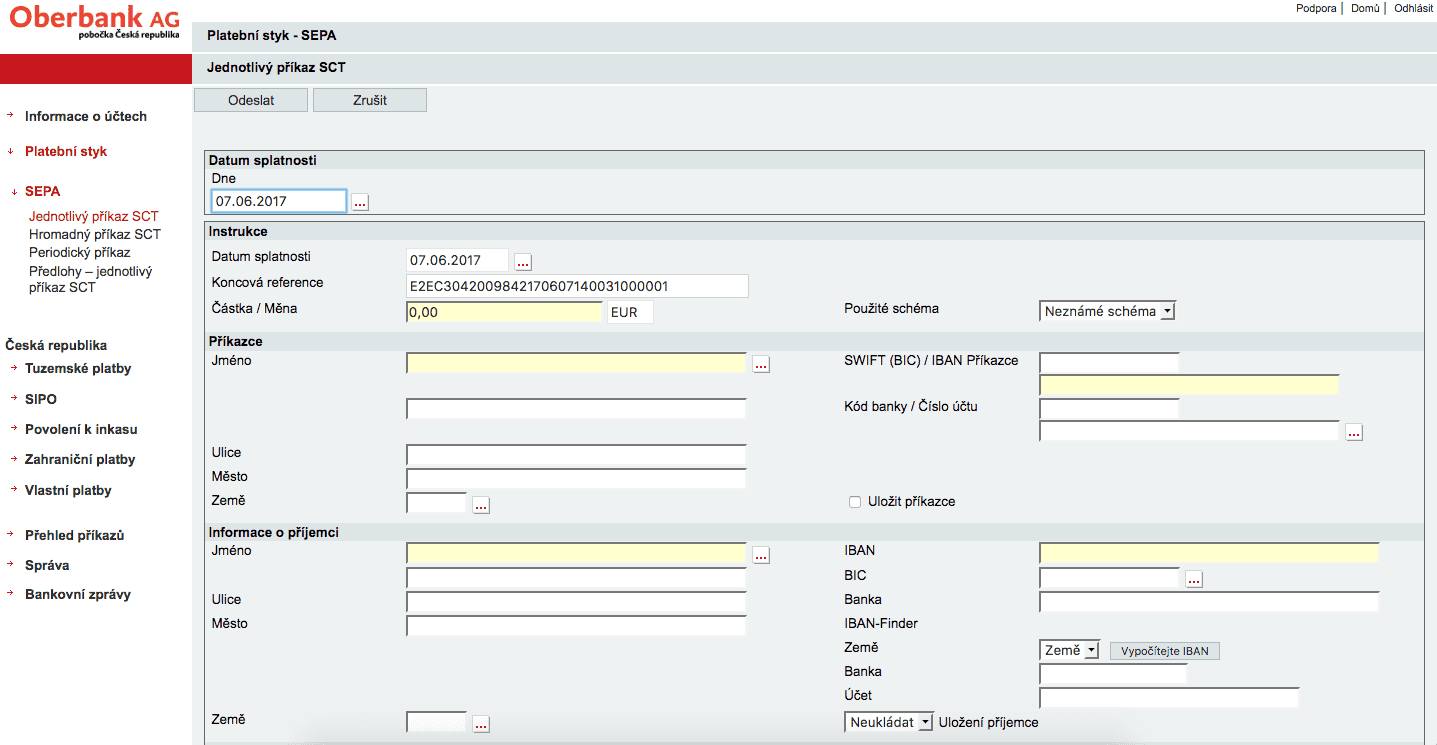Expand Tuzemské platby section
The height and width of the screenshot is (745, 1437).
(x=78, y=368)
